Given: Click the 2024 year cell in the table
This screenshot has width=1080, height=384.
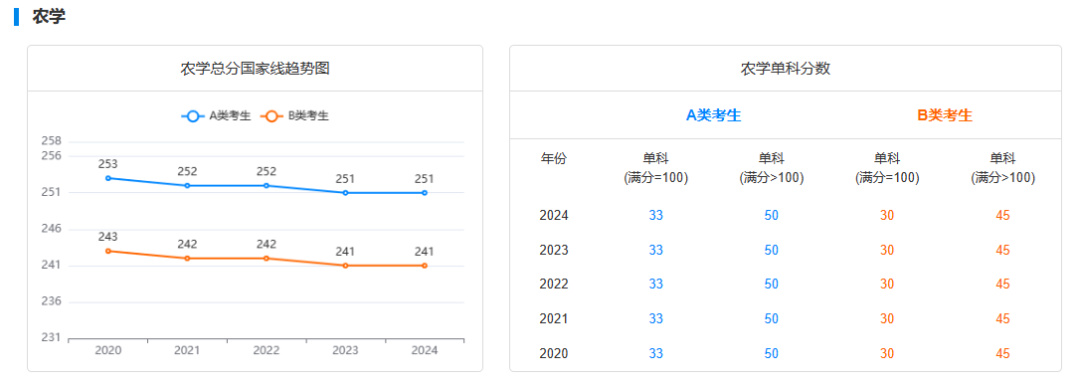Looking at the screenshot, I should pyautogui.click(x=554, y=215).
